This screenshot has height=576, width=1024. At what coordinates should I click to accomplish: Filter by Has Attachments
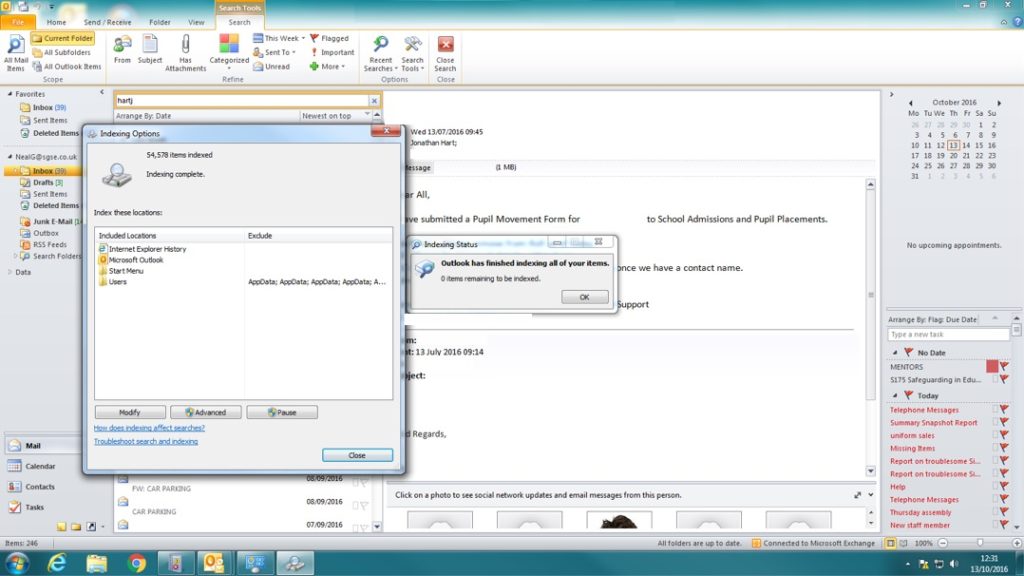185,54
